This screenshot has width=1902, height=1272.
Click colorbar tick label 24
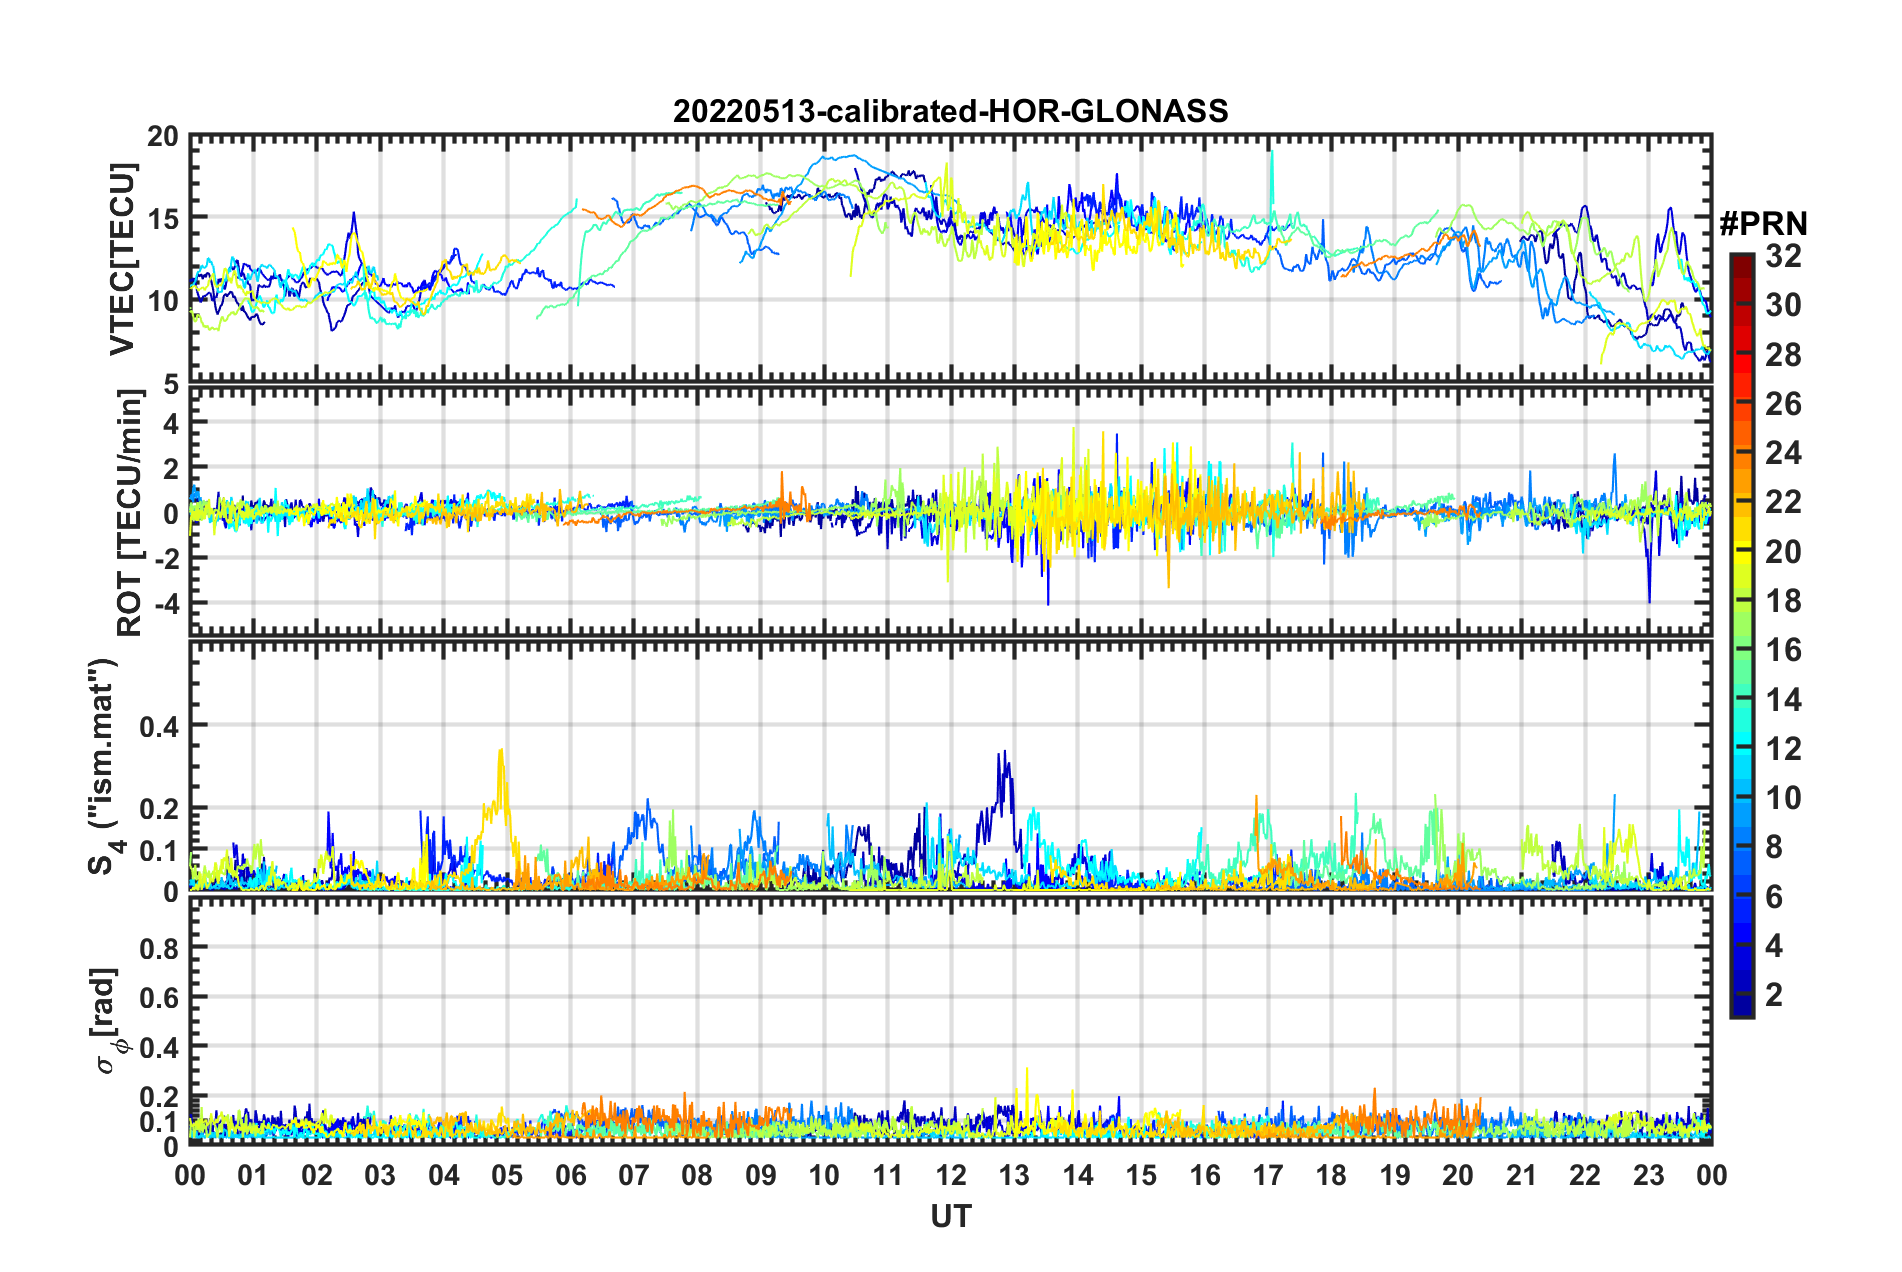pyautogui.click(x=1783, y=453)
